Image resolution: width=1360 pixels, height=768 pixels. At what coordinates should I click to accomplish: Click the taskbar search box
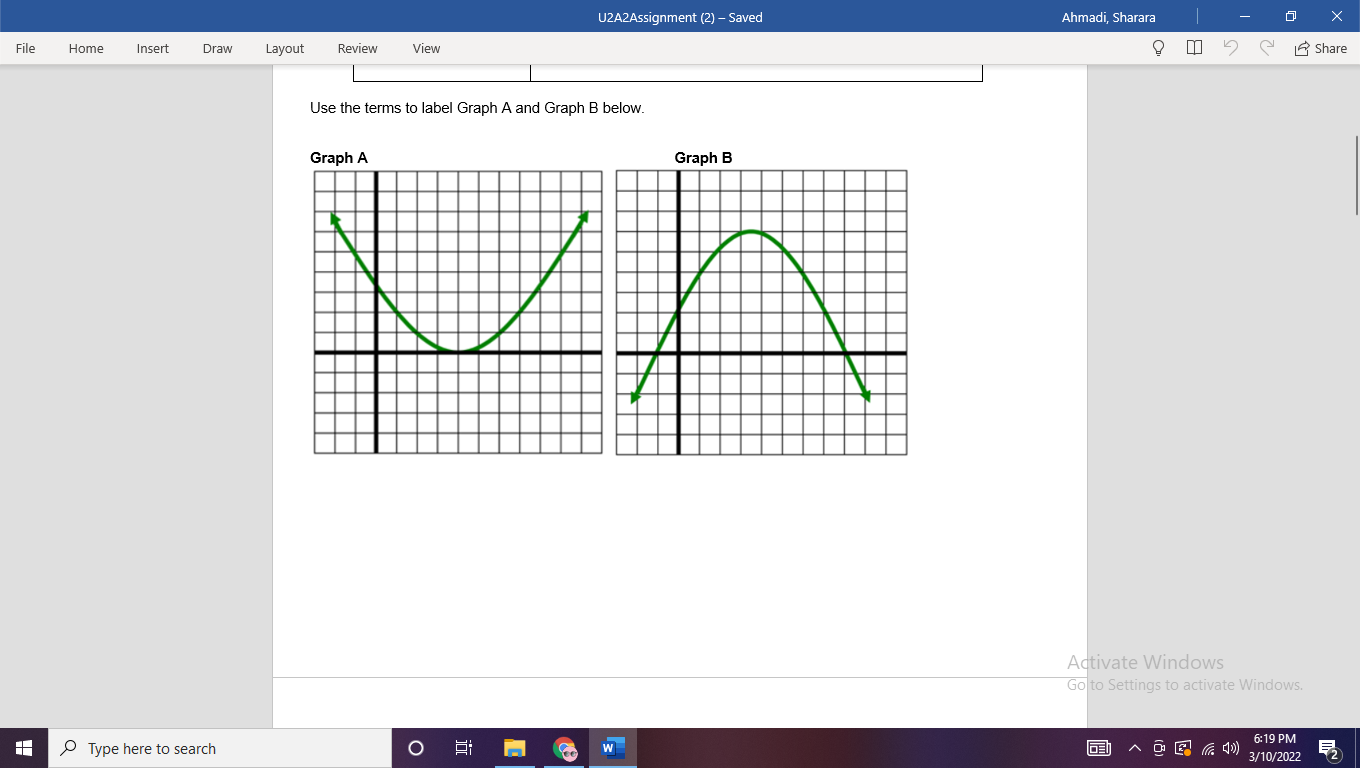tap(220, 748)
